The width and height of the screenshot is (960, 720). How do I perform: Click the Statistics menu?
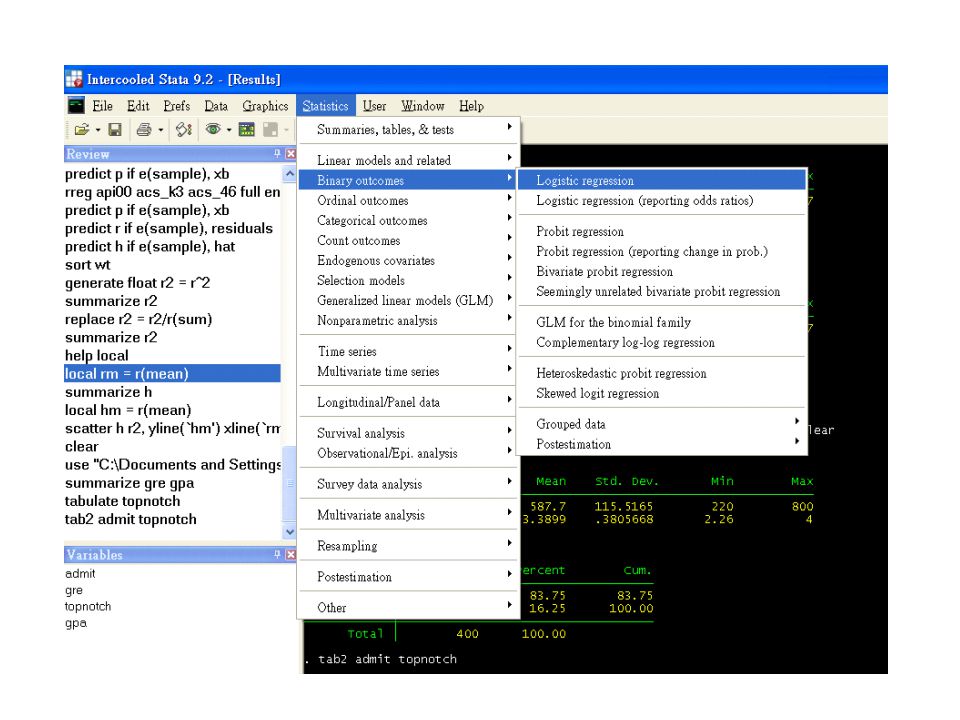pos(325,106)
